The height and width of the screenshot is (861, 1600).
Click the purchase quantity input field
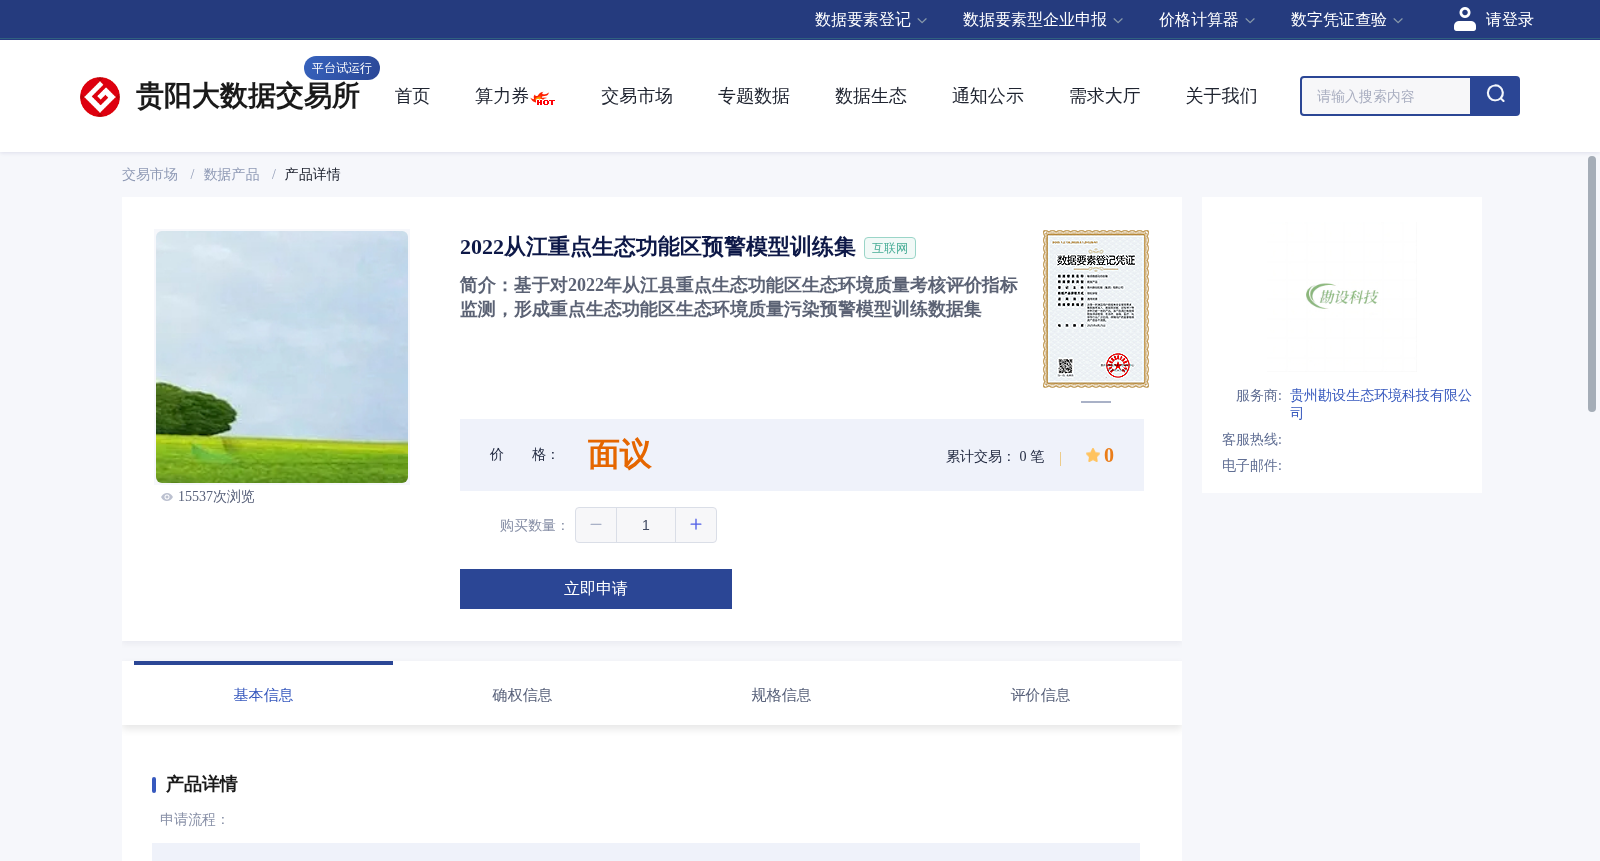[646, 525]
